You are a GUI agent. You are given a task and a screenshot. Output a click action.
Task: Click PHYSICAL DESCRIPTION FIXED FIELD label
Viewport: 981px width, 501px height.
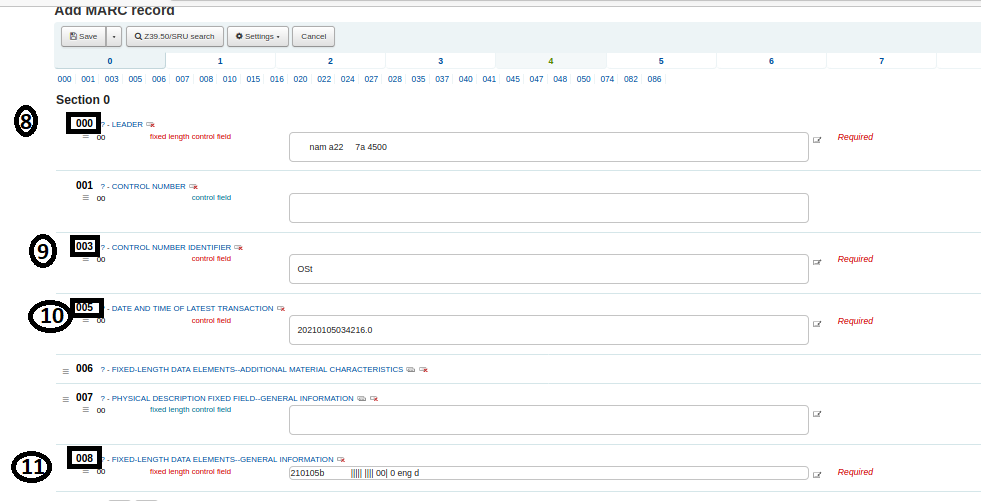pyautogui.click(x=232, y=398)
